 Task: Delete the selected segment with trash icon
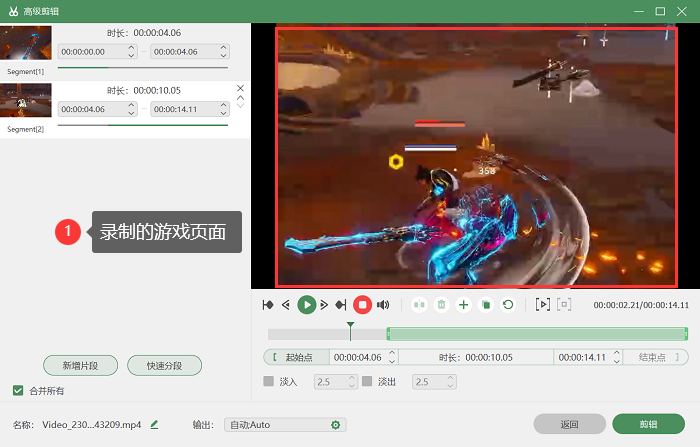click(441, 305)
